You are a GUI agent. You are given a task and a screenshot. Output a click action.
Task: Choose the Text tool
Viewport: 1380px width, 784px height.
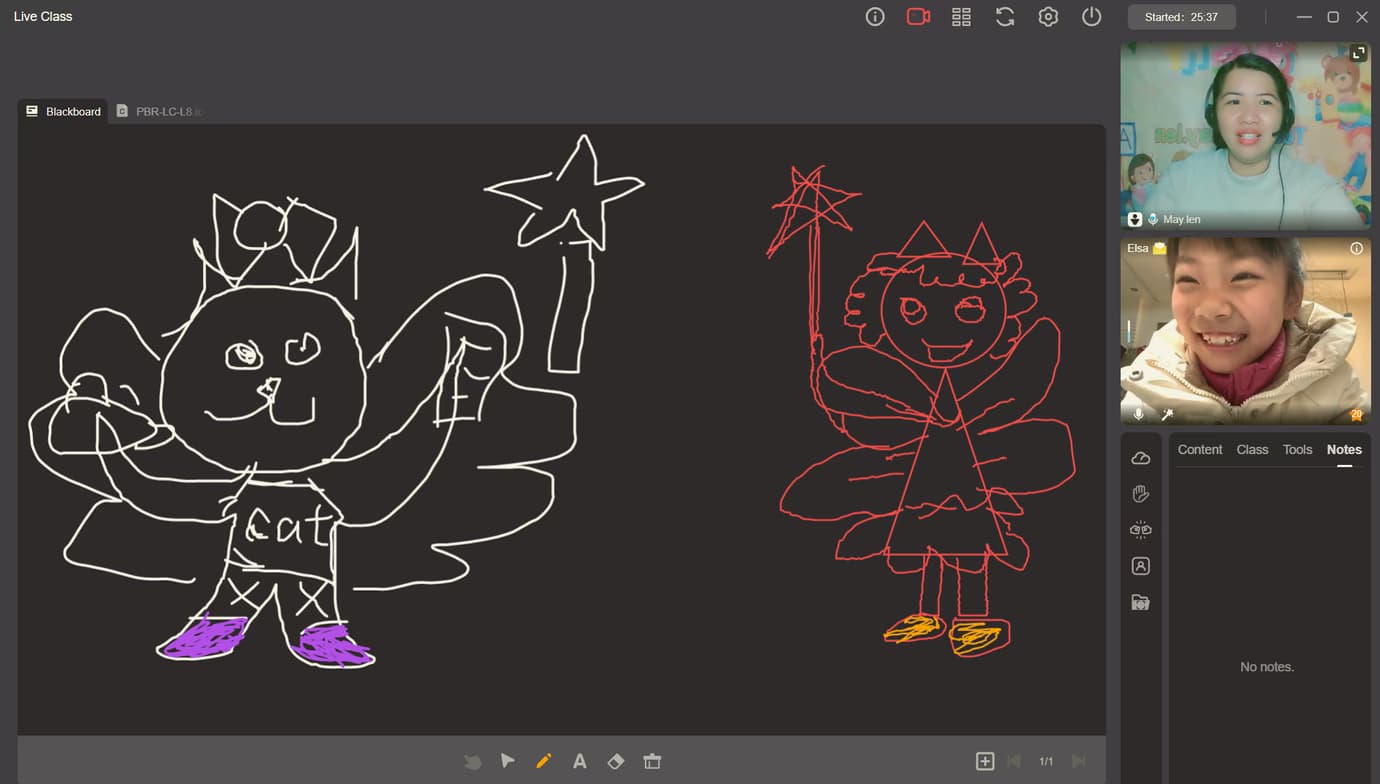(x=579, y=761)
